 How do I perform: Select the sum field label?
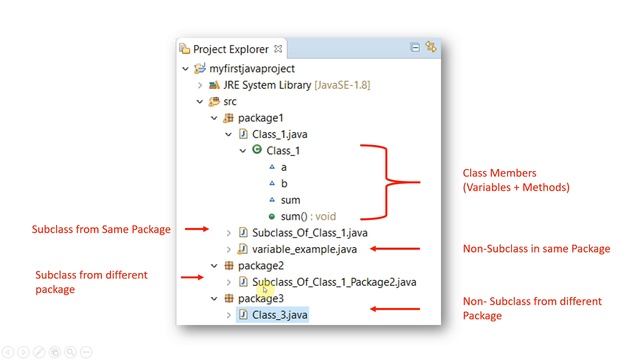pos(290,200)
